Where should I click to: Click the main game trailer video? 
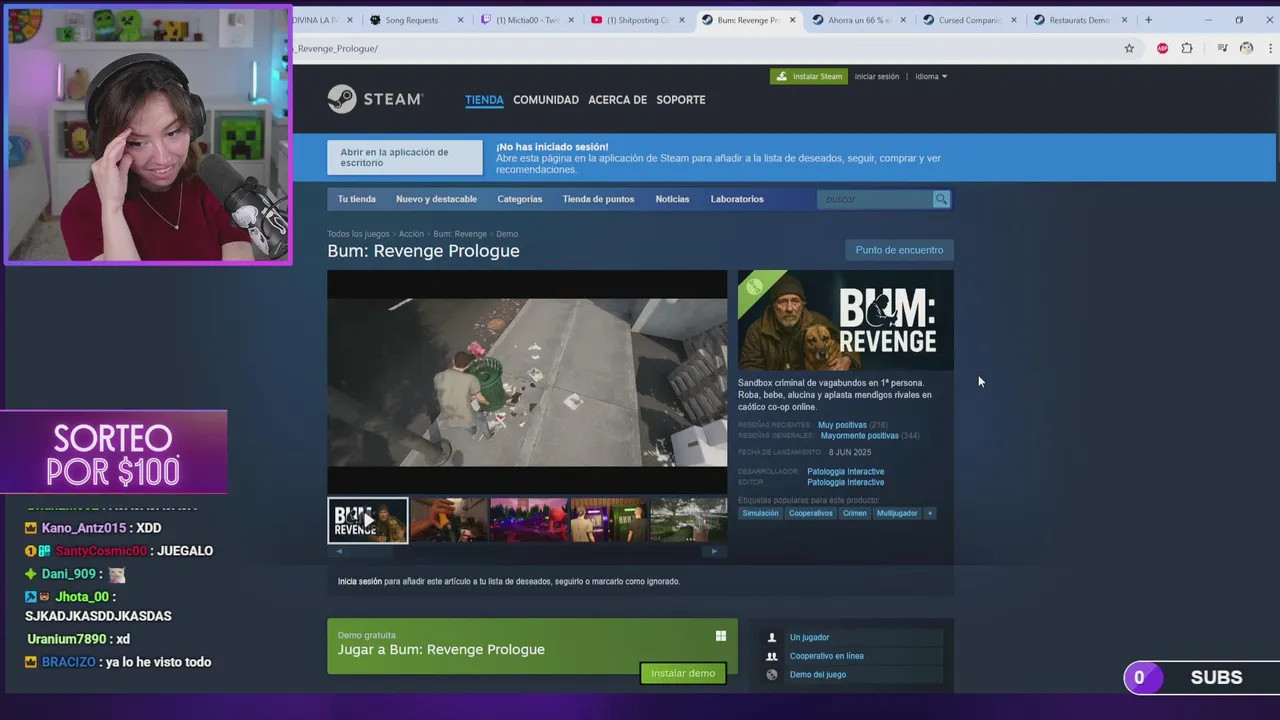pos(527,381)
